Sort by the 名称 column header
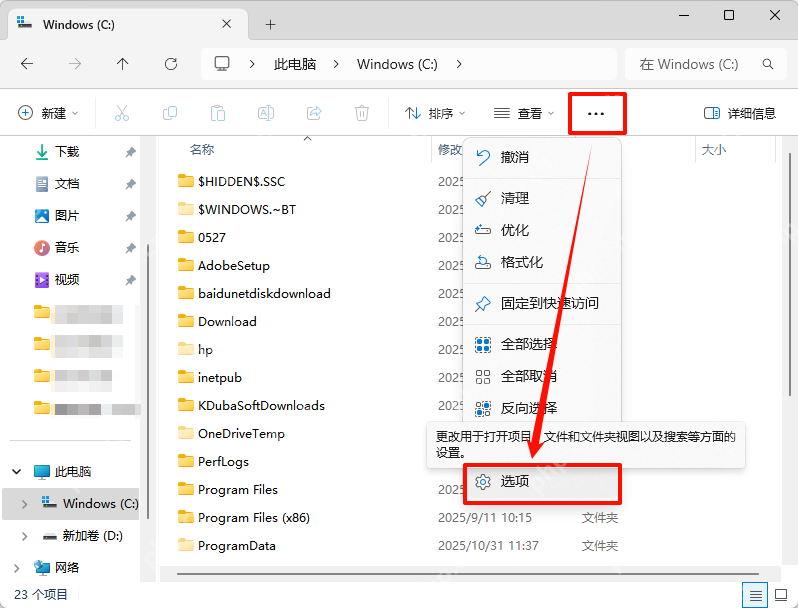 (x=202, y=150)
